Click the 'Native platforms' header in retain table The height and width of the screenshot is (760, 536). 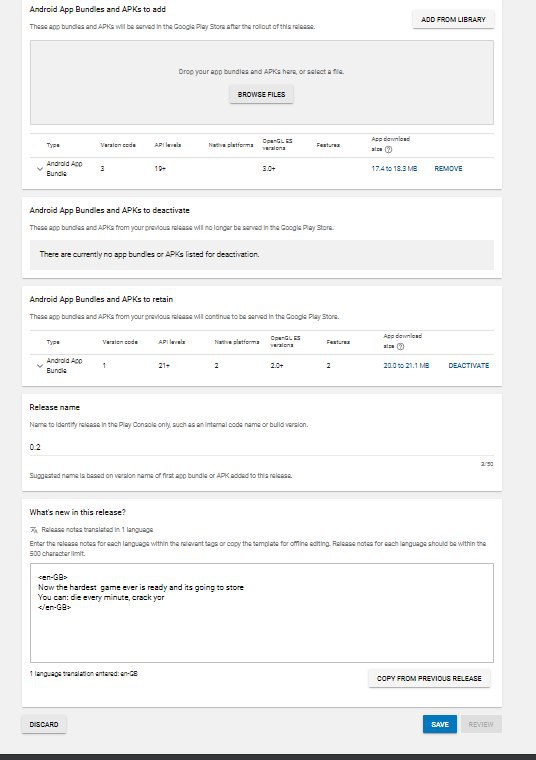[236, 342]
